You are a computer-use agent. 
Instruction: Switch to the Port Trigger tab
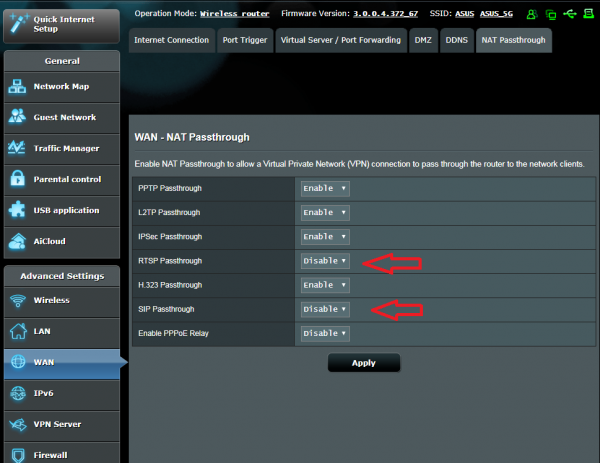coord(244,40)
